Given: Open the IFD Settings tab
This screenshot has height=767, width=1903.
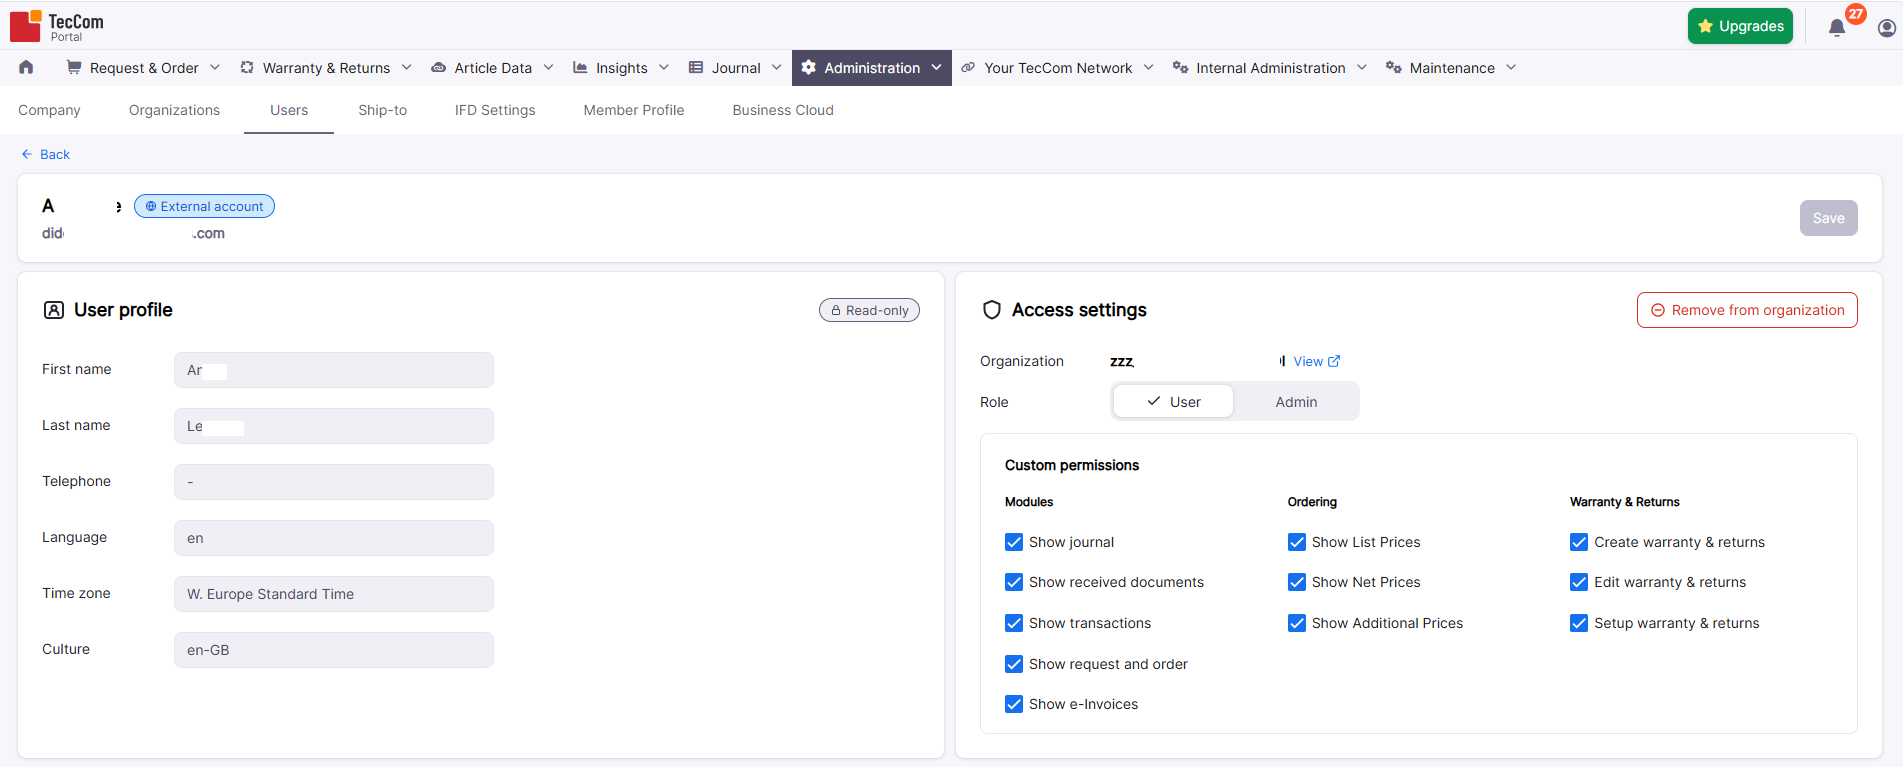Looking at the screenshot, I should coord(495,110).
